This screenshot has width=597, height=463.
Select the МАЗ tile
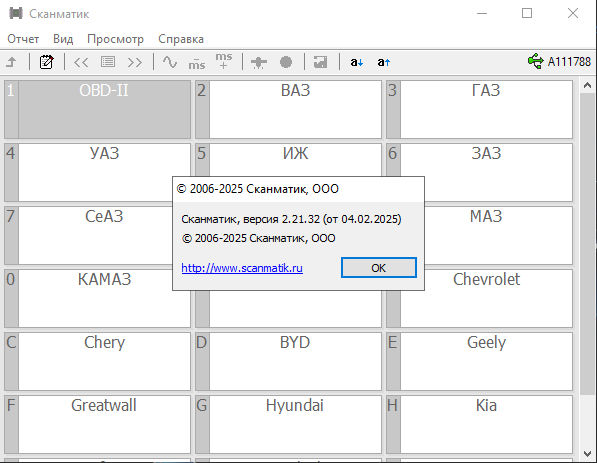pos(499,235)
